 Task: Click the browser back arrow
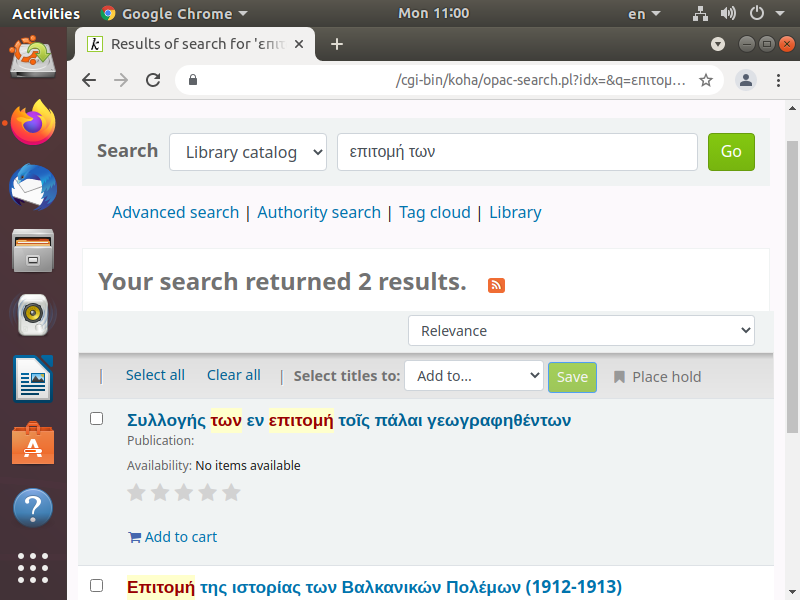(89, 80)
